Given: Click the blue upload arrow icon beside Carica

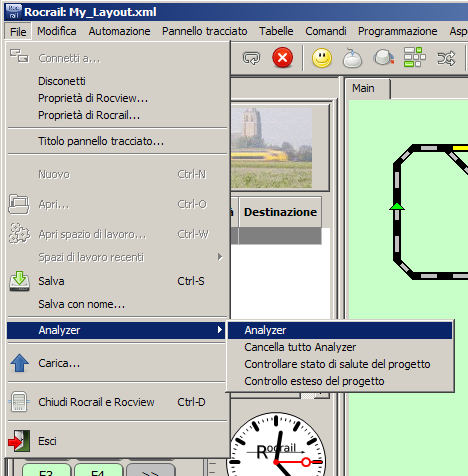Looking at the screenshot, I should [x=20, y=363].
